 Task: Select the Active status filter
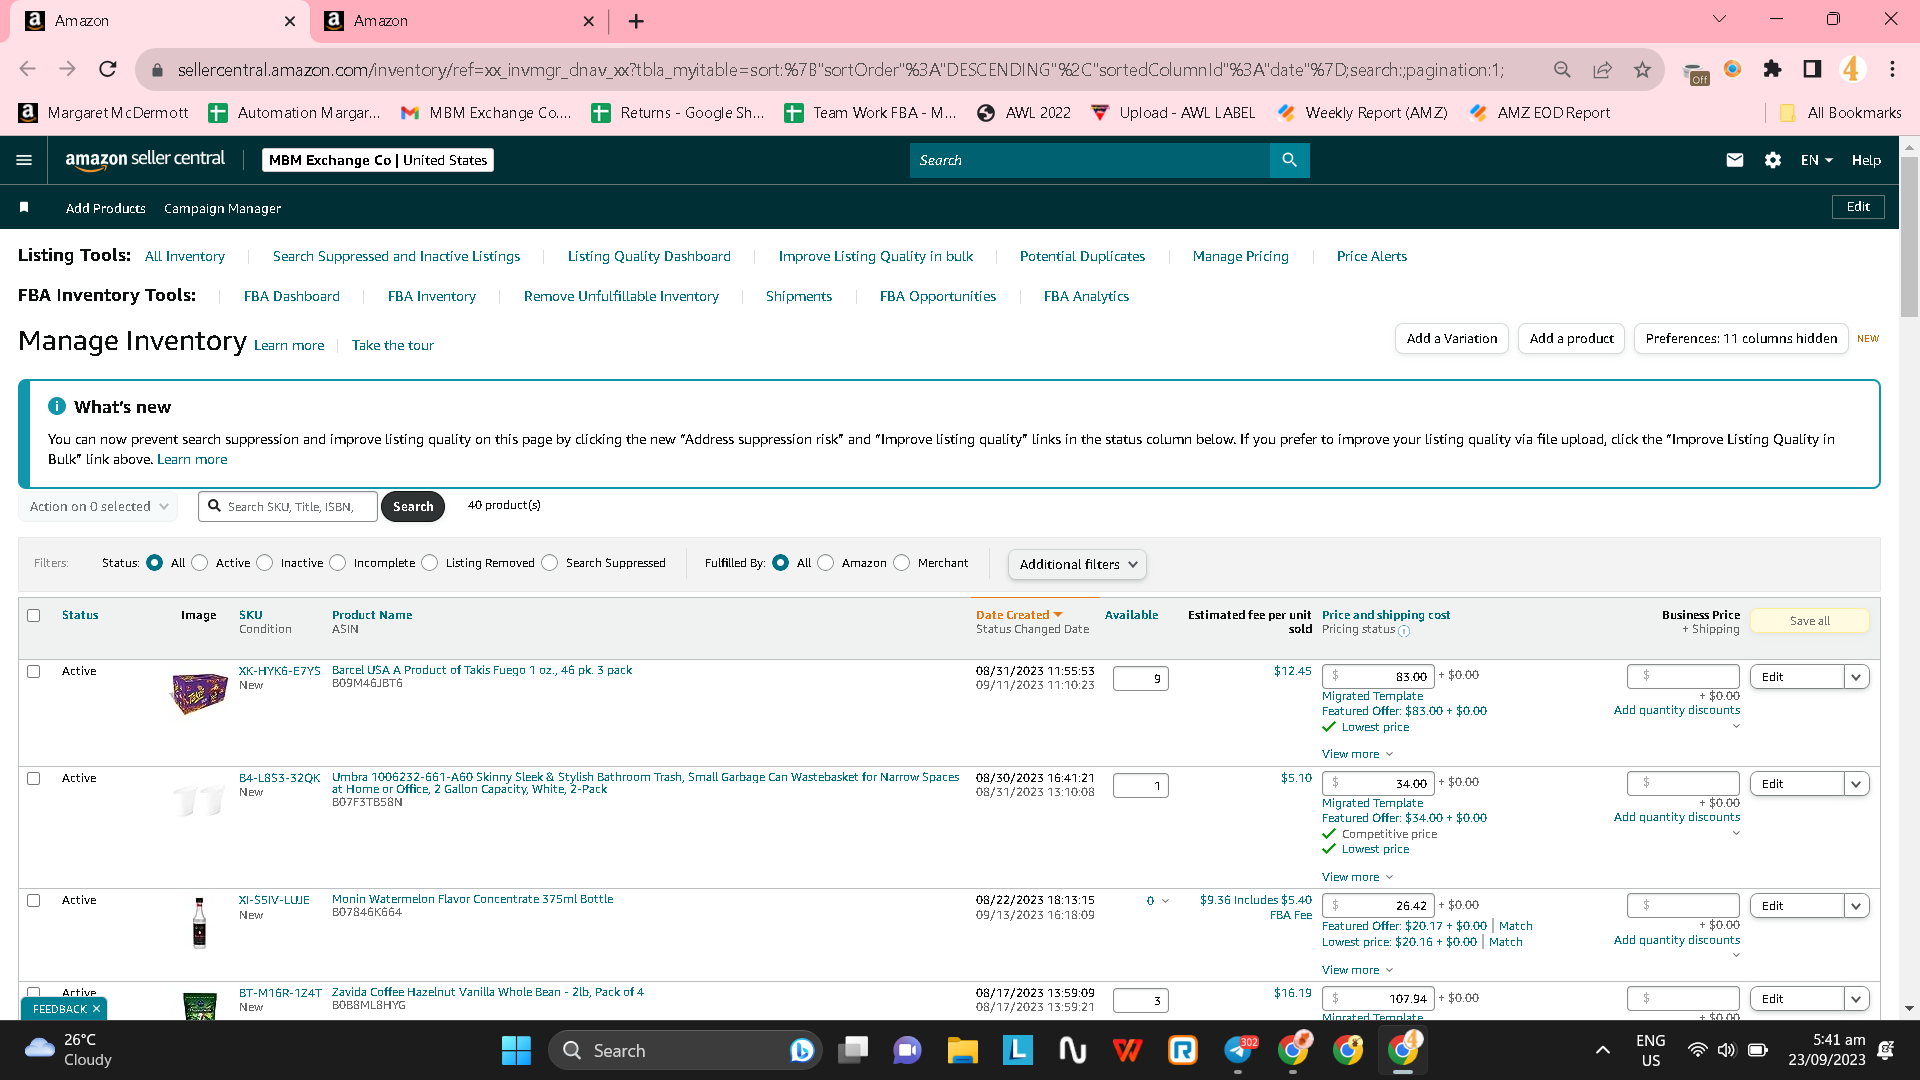pos(200,563)
